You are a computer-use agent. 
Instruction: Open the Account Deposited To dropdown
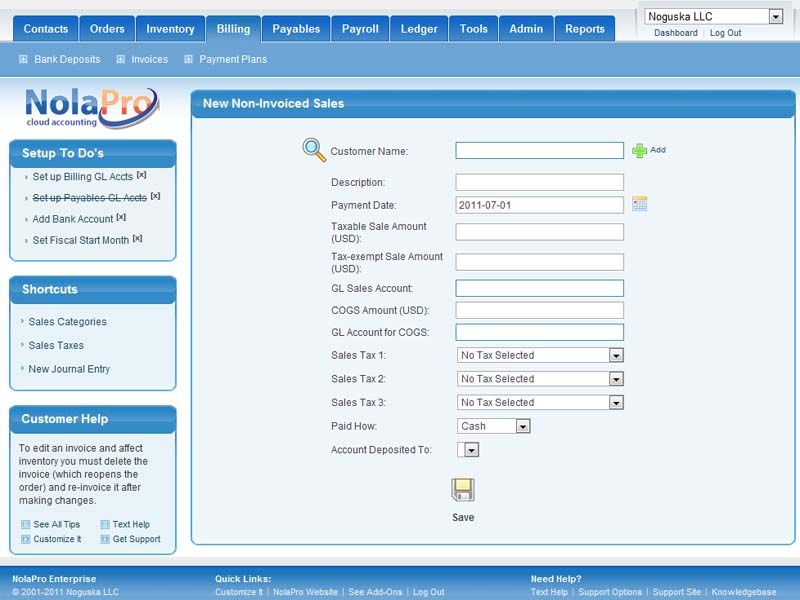coord(471,450)
